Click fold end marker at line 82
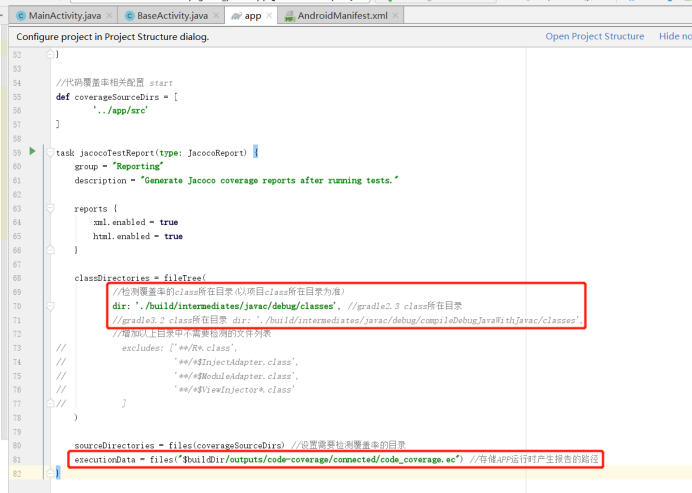The height and width of the screenshot is (493, 692). pos(50,474)
